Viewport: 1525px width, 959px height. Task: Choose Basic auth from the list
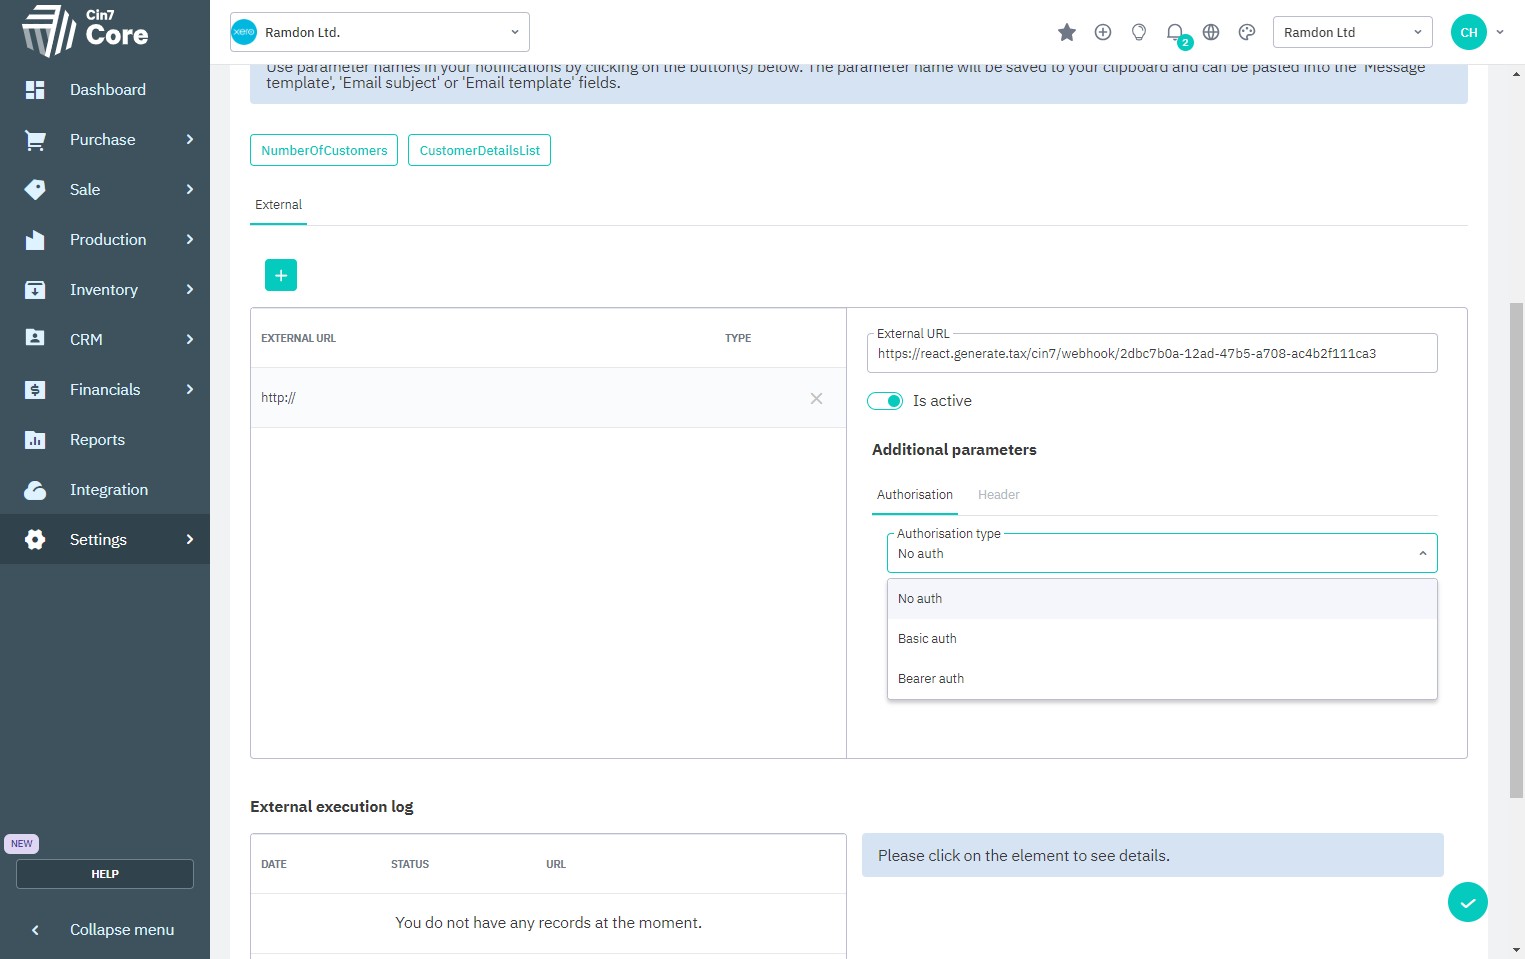click(927, 639)
